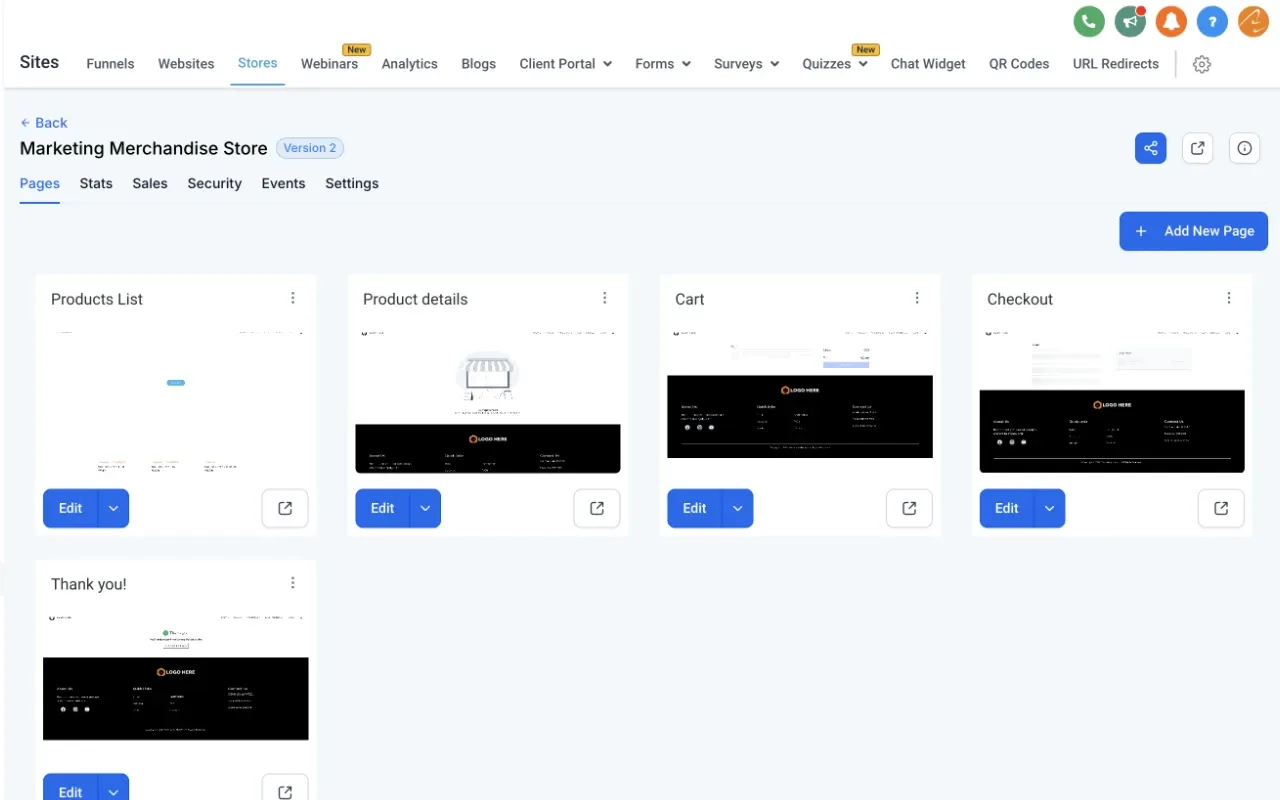Click the green phone icon

[x=1088, y=20]
